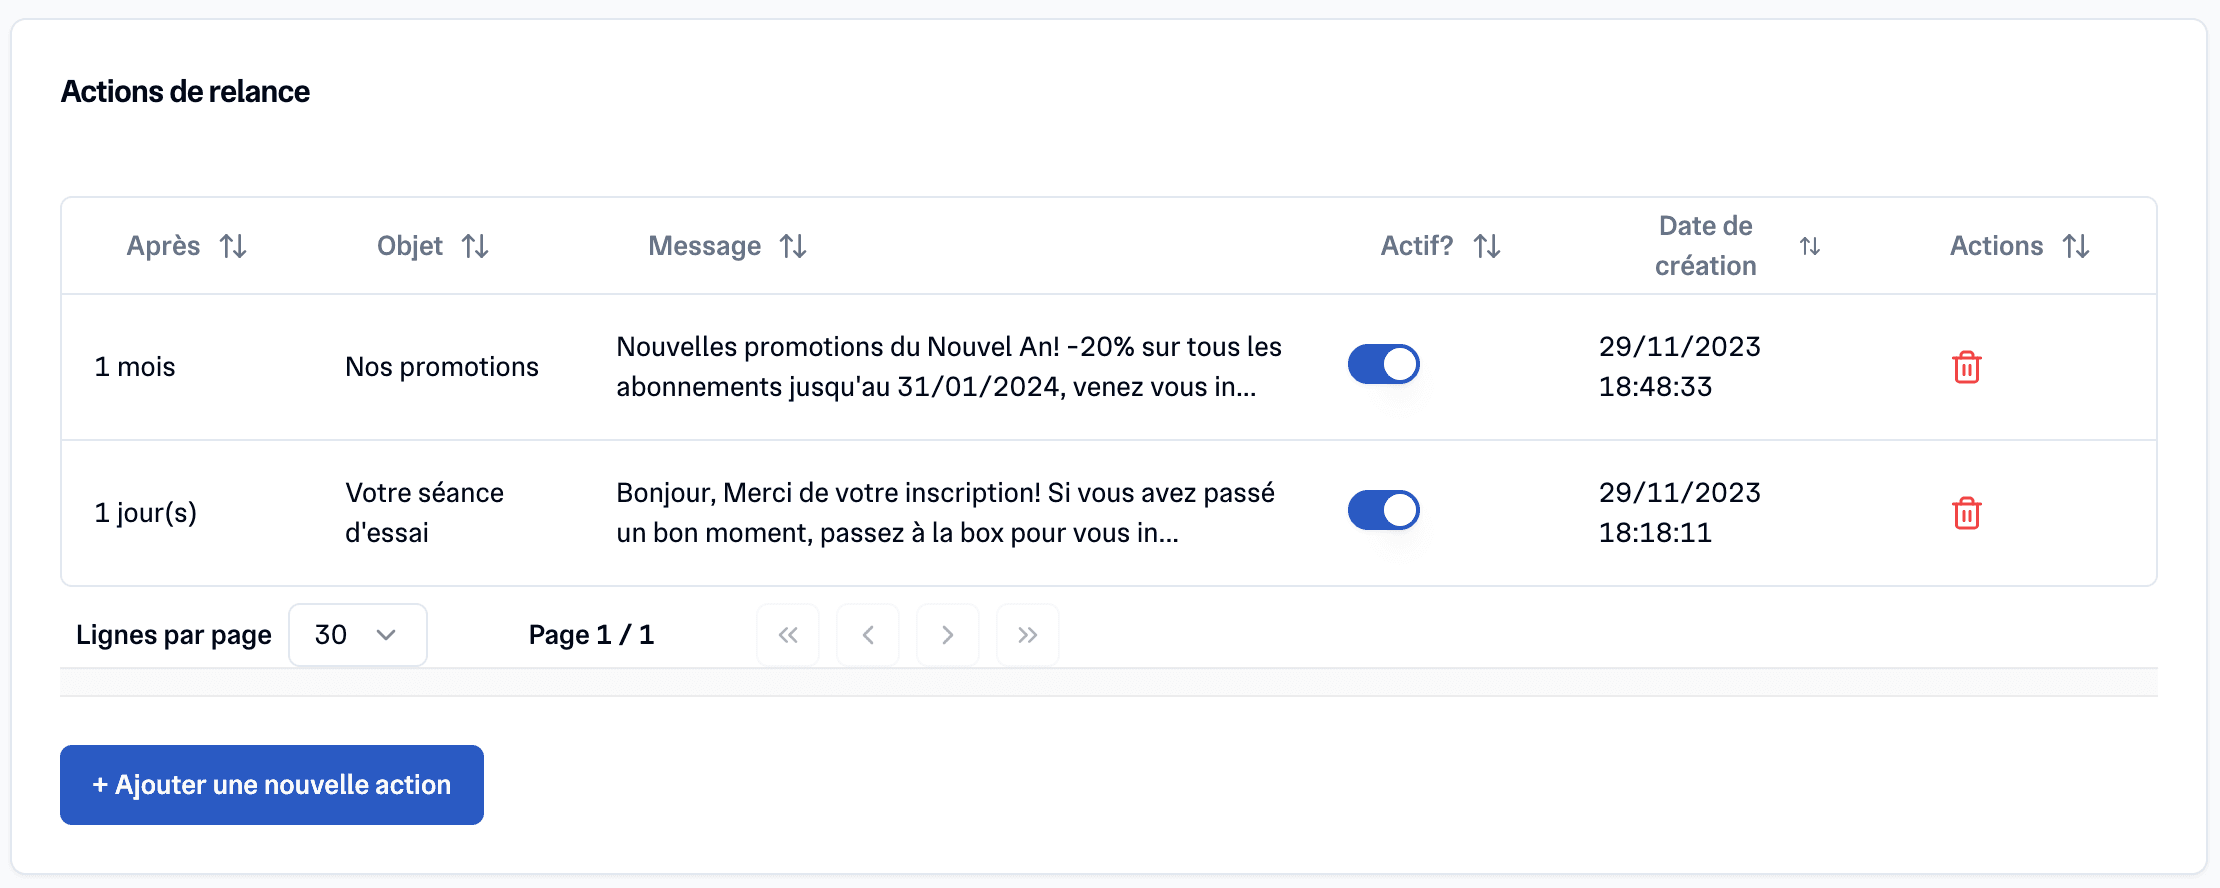
Task: Click the Actions column sort icon
Action: pos(2077,245)
